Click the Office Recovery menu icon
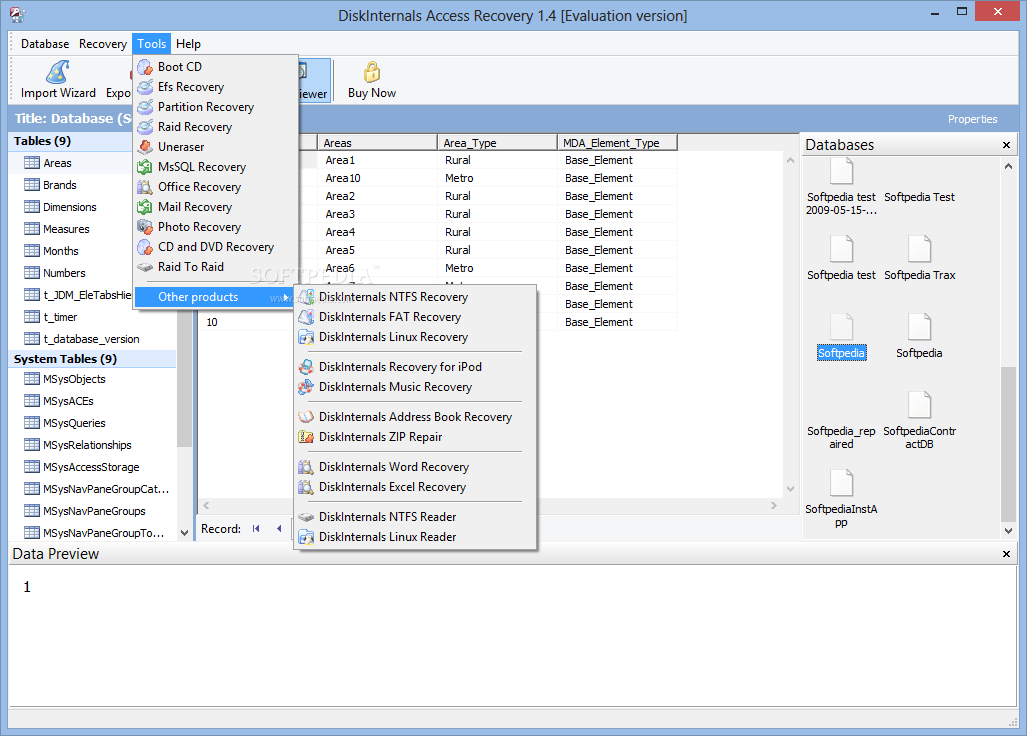1027x736 pixels. [145, 187]
